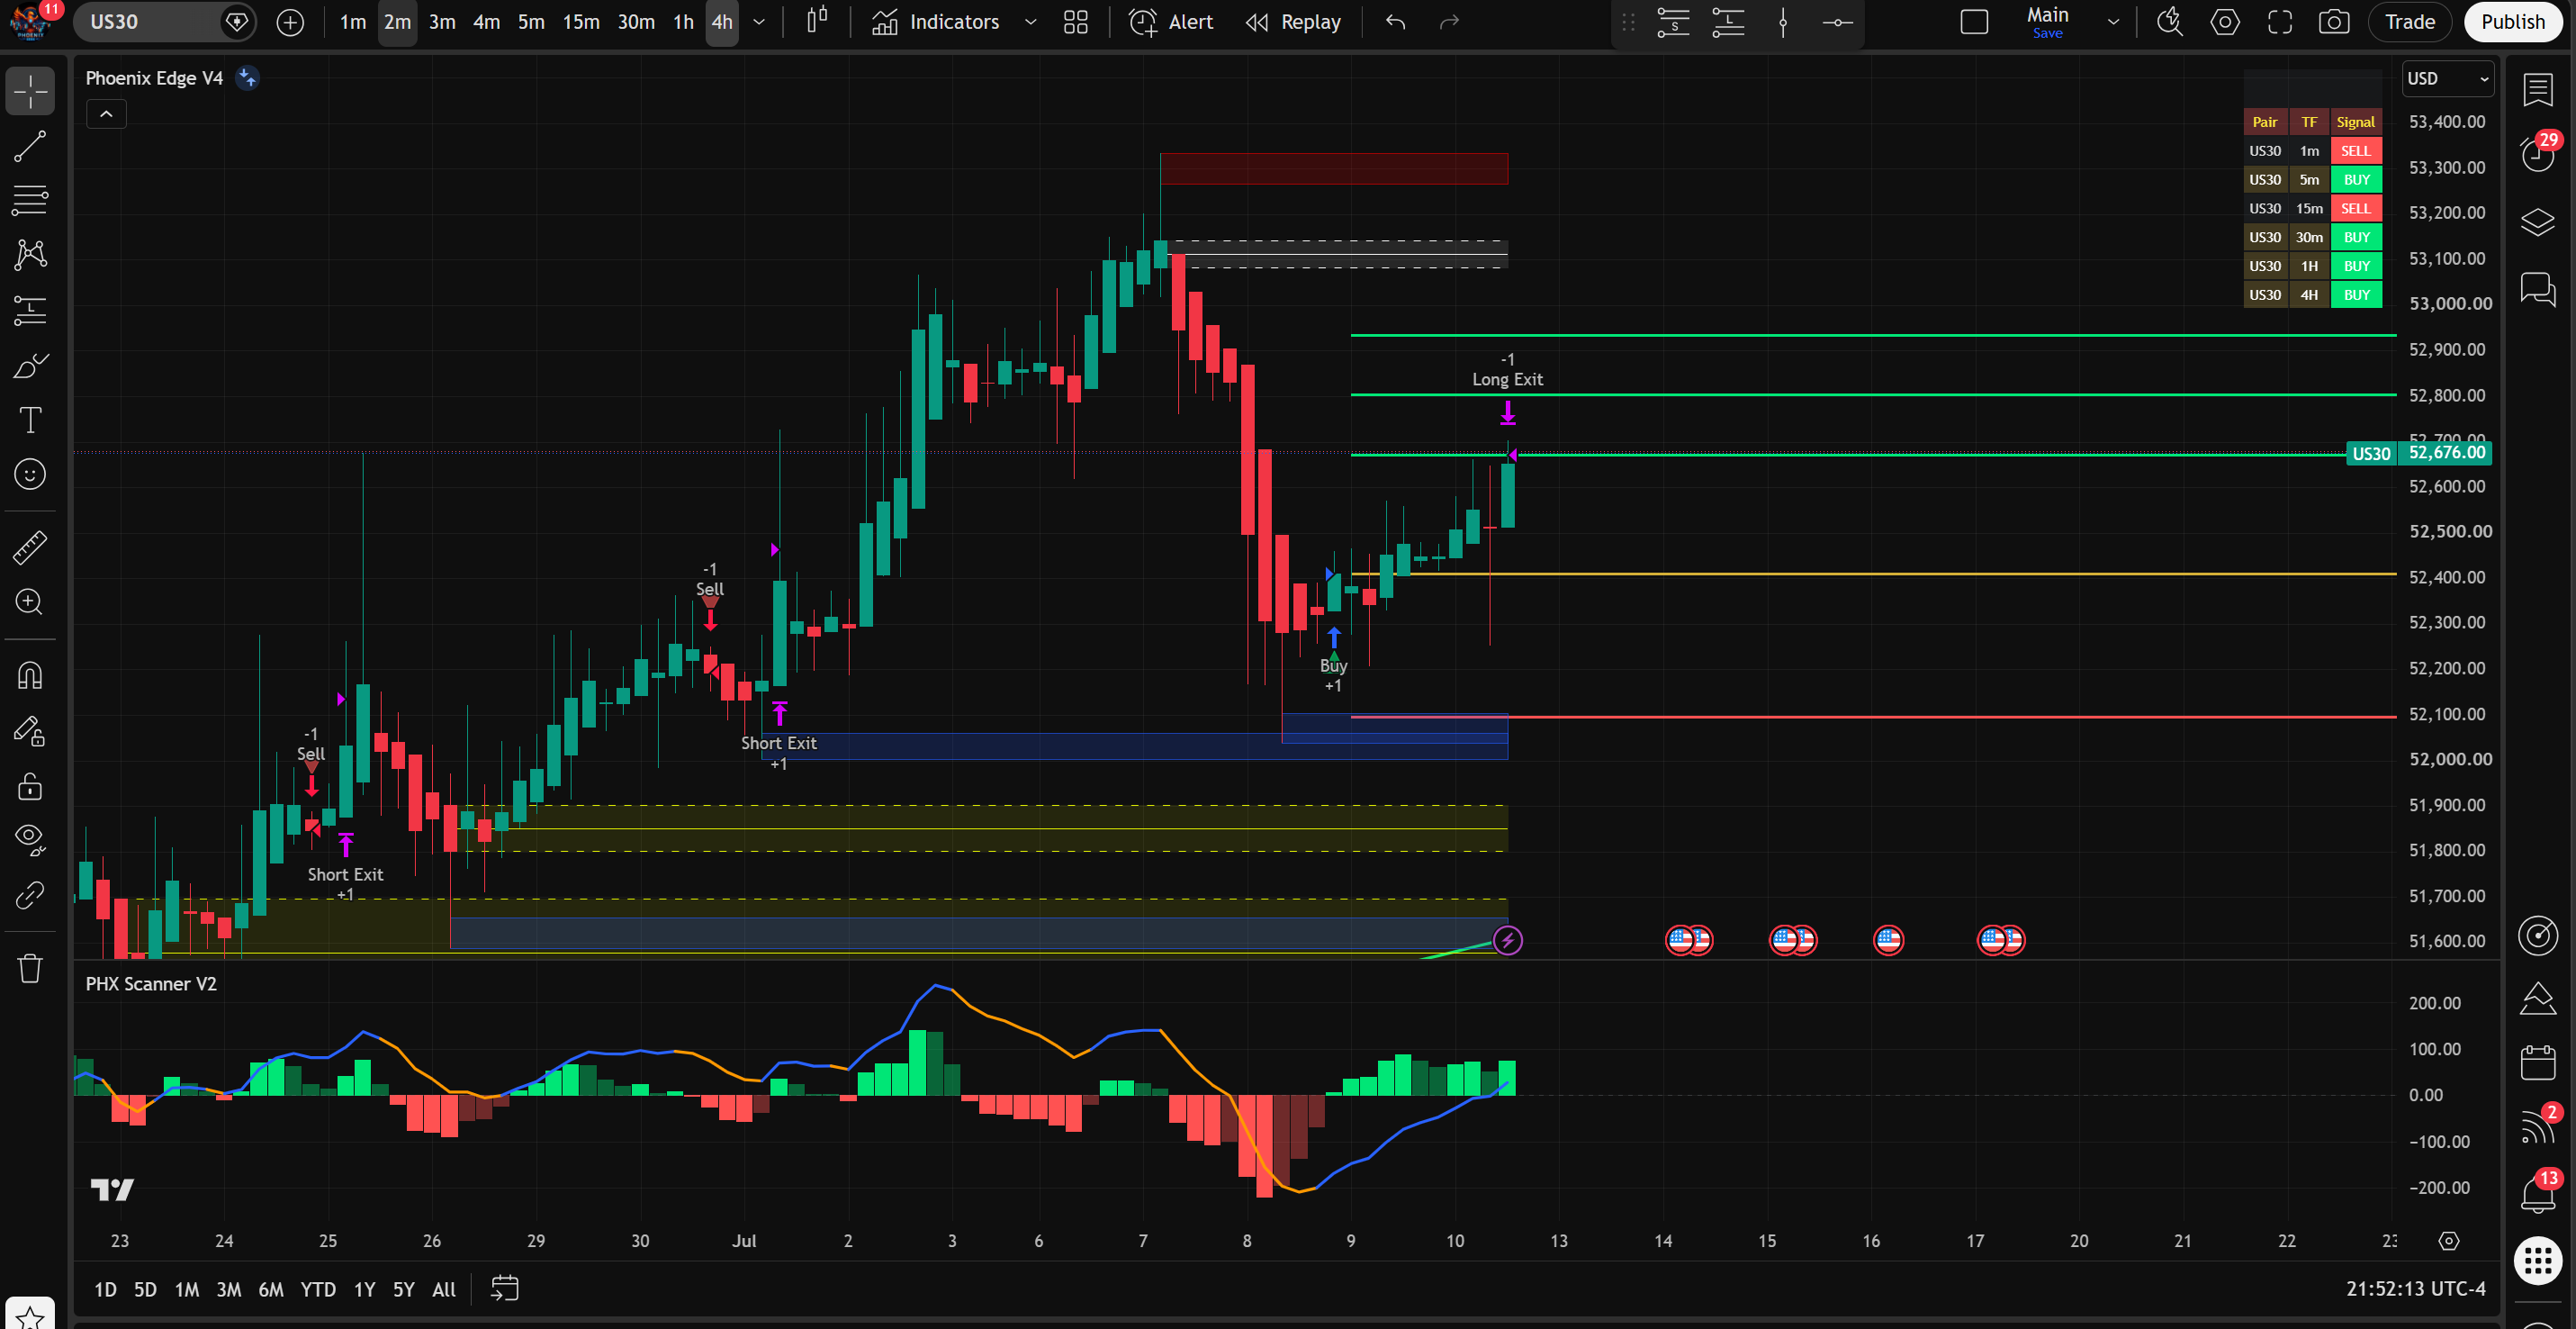Take a chart snapshot with camera icon

2334,22
